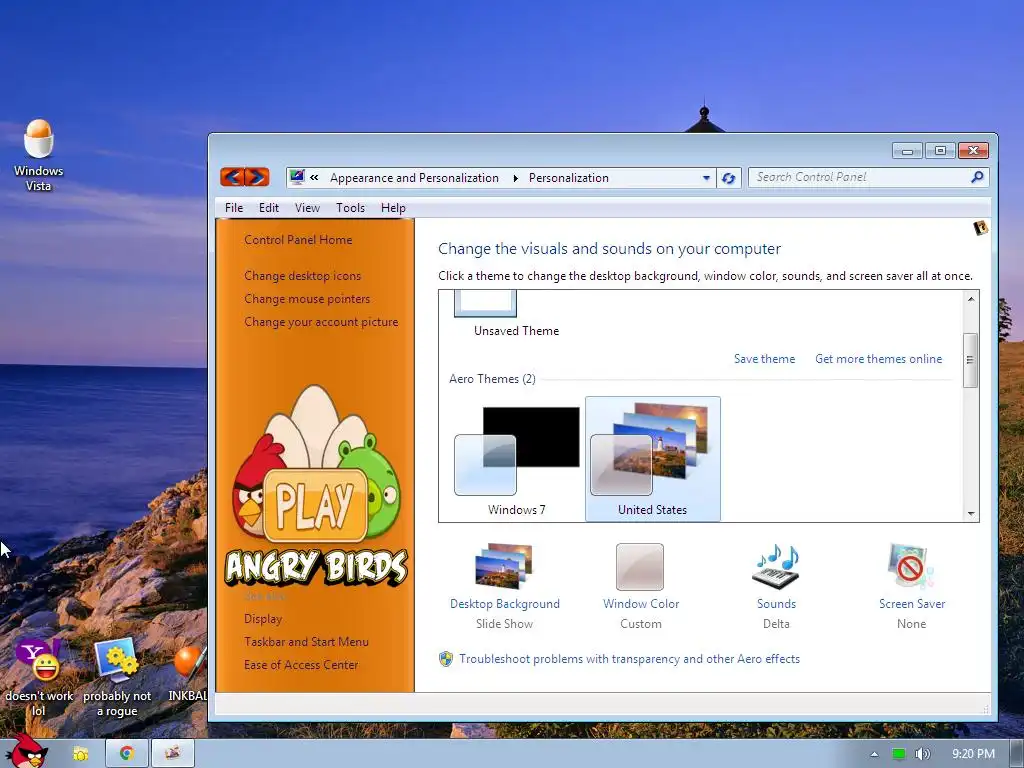1024x768 pixels.
Task: Click the Personalization taskbar button
Action: (172, 754)
